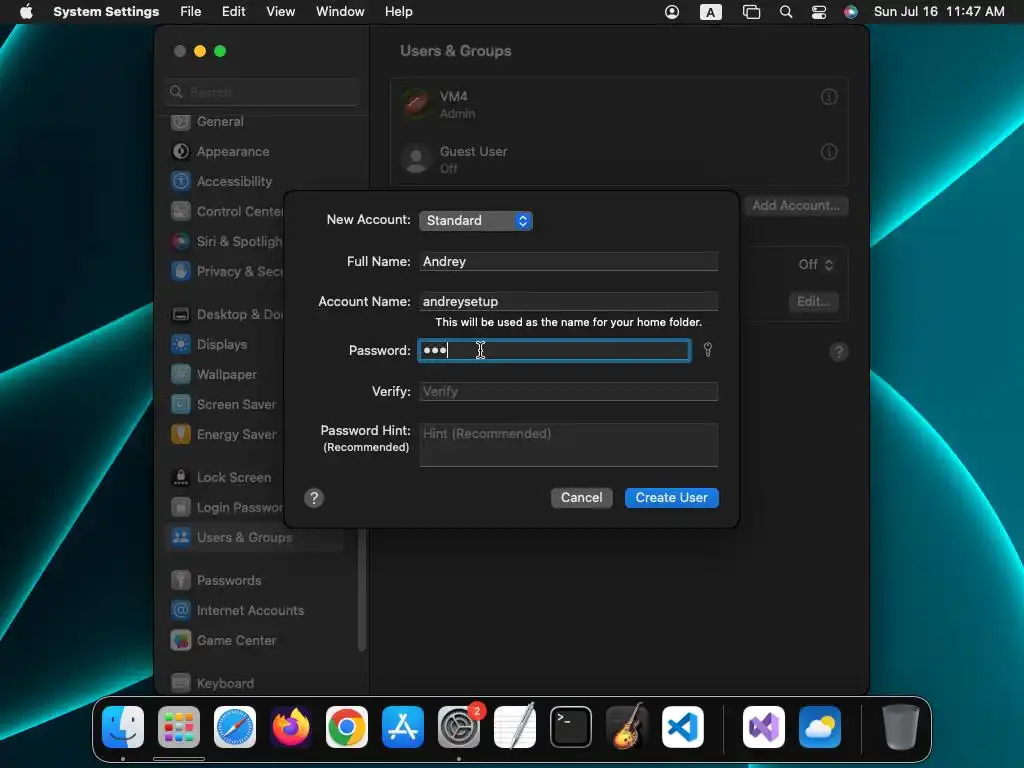Open the Off automatic login dropdown
The width and height of the screenshot is (1024, 768).
tap(816, 264)
